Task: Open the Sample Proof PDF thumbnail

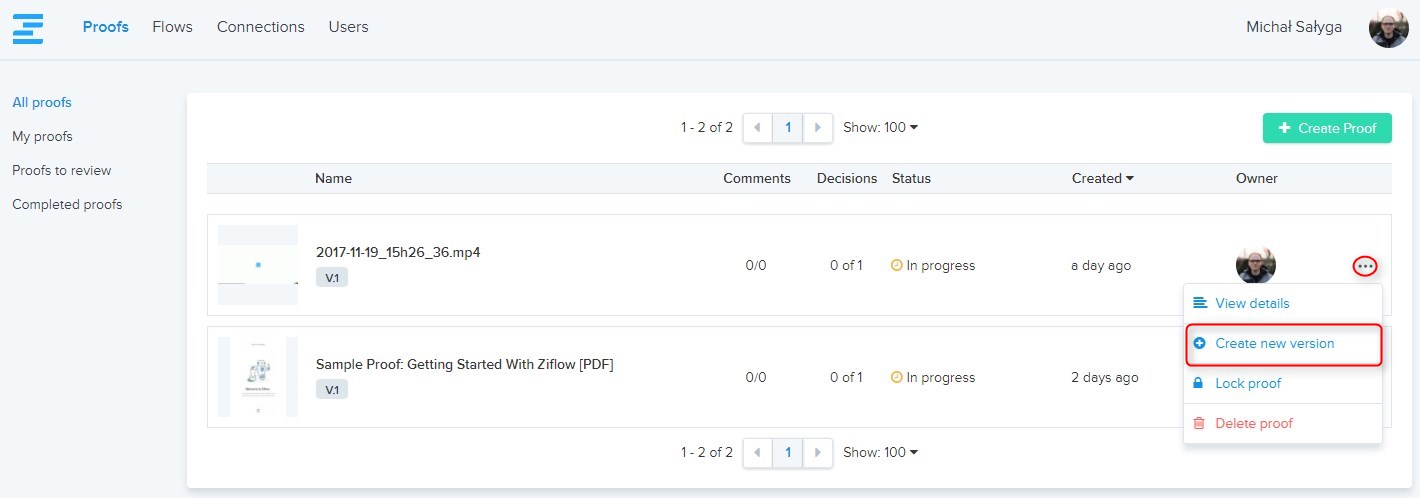Action: pyautogui.click(x=258, y=377)
